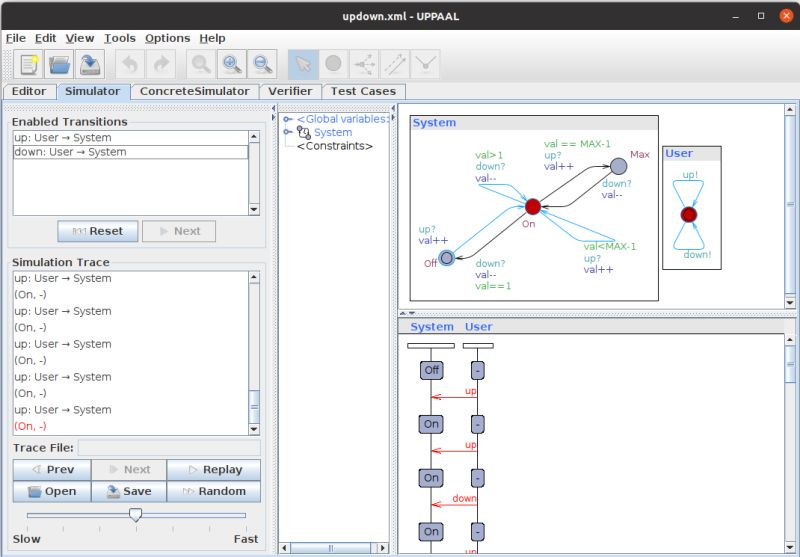Open the Options menu
Screen dimensions: 800x557
pyautogui.click(x=167, y=38)
